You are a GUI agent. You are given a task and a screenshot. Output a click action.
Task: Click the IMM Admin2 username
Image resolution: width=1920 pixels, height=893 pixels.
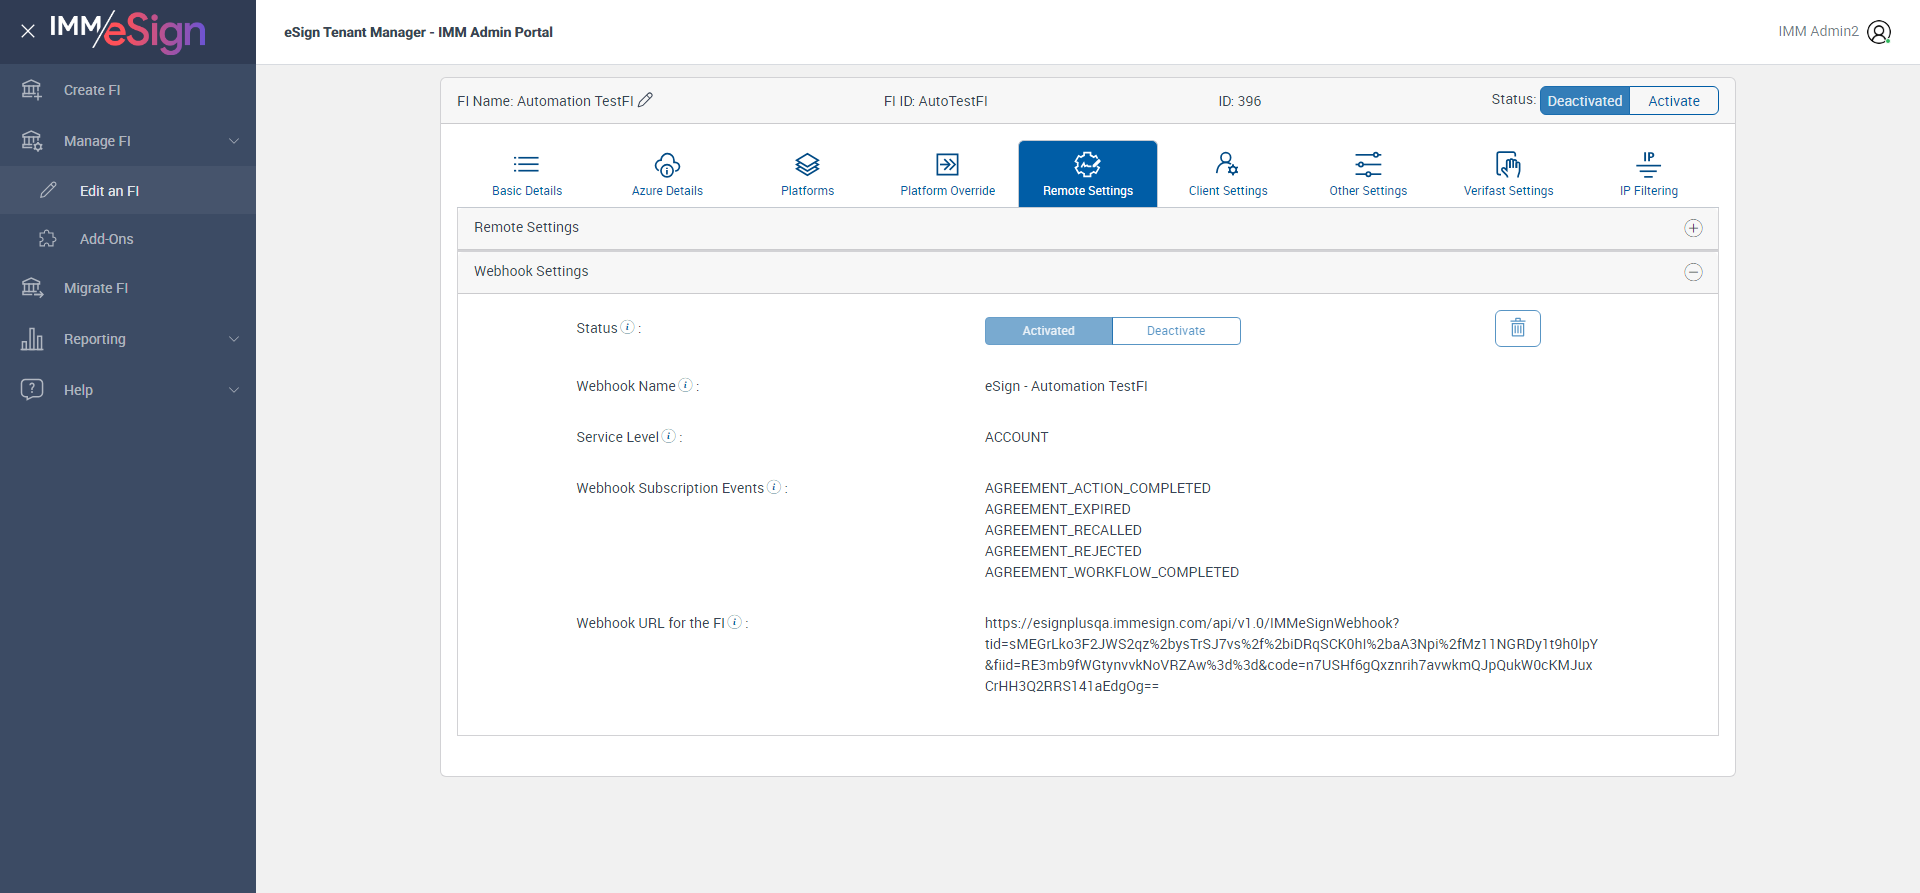[x=1818, y=32]
